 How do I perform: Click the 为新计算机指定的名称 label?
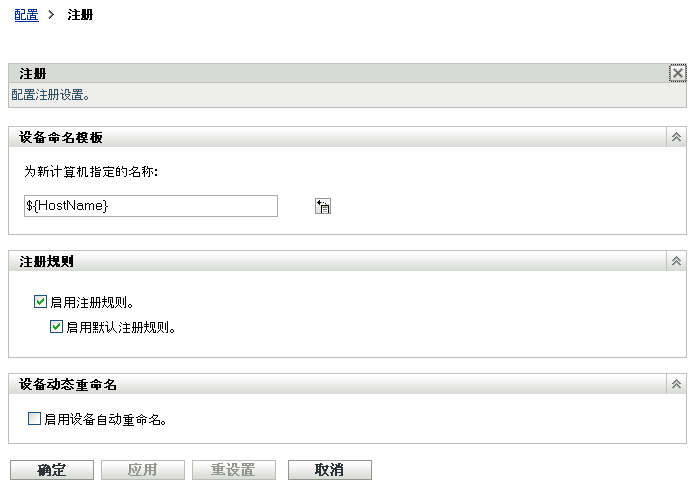pos(93,171)
